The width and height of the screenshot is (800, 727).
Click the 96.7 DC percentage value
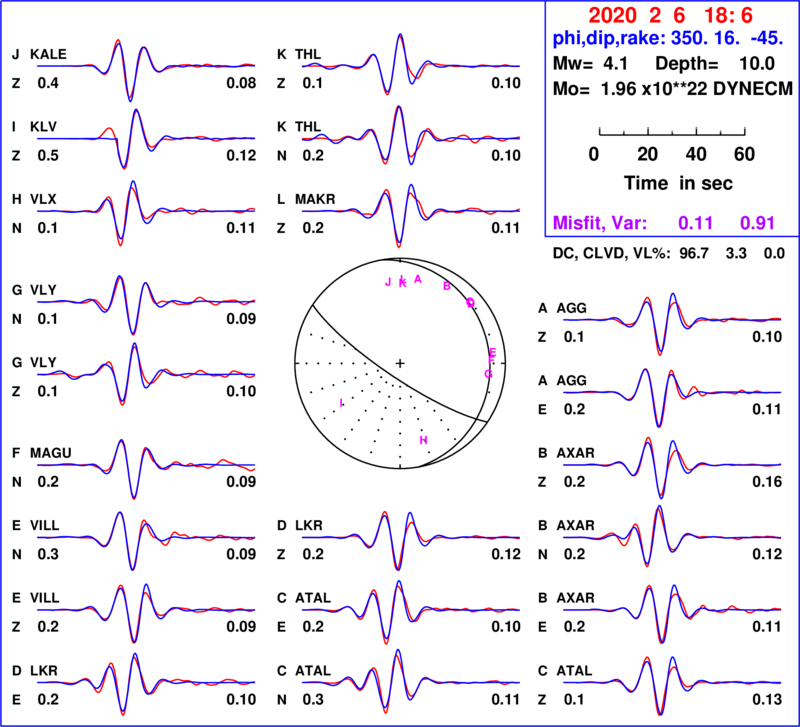[694, 254]
